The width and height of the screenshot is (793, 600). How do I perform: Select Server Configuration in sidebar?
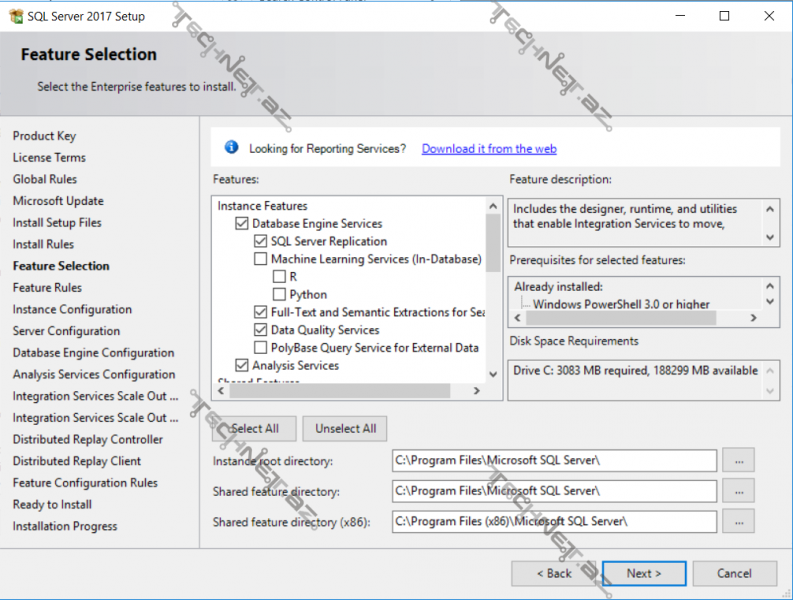click(x=66, y=331)
